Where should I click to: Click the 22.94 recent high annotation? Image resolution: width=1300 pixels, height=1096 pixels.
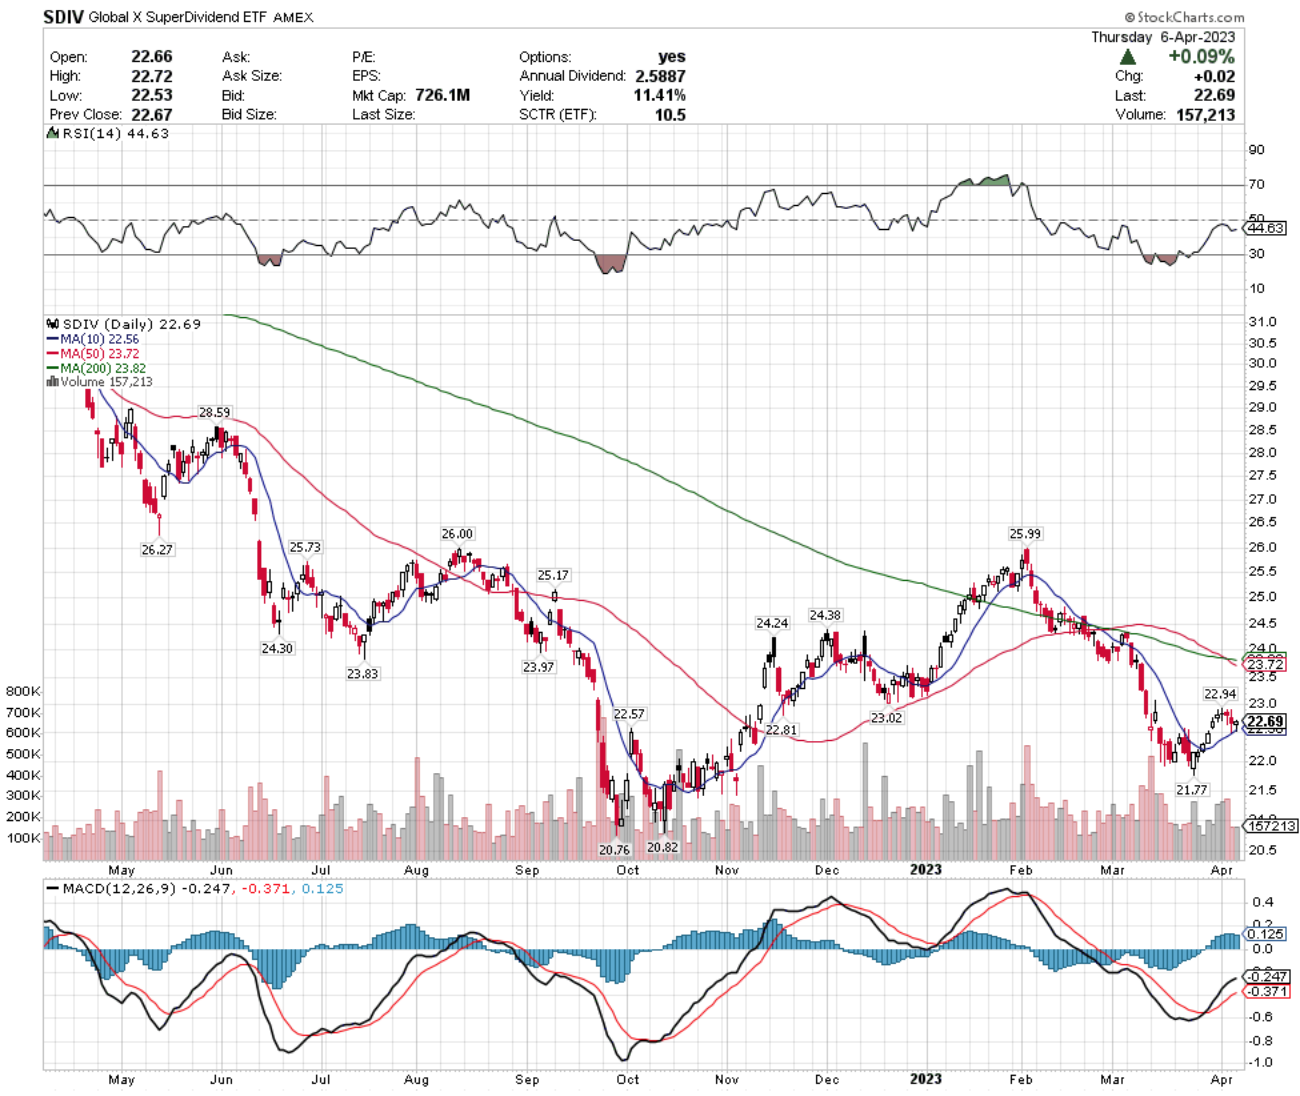(1220, 693)
